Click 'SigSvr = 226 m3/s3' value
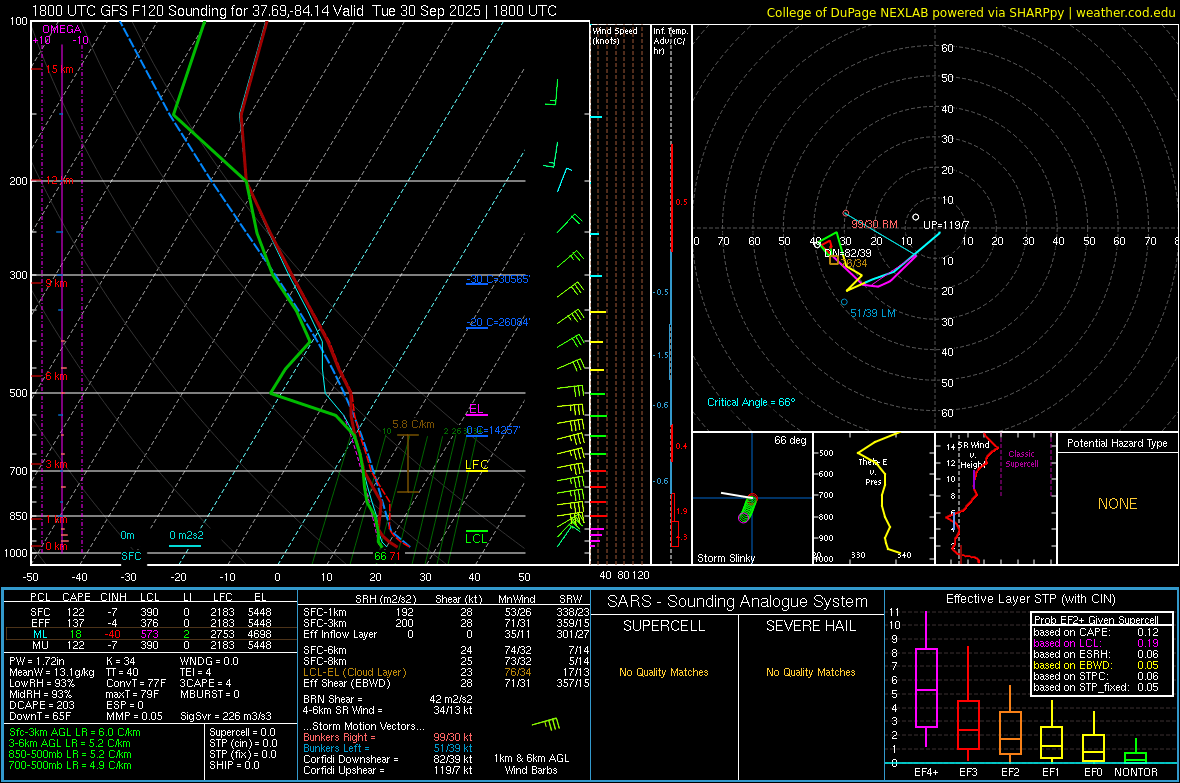This screenshot has width=1180, height=783. pos(226,716)
